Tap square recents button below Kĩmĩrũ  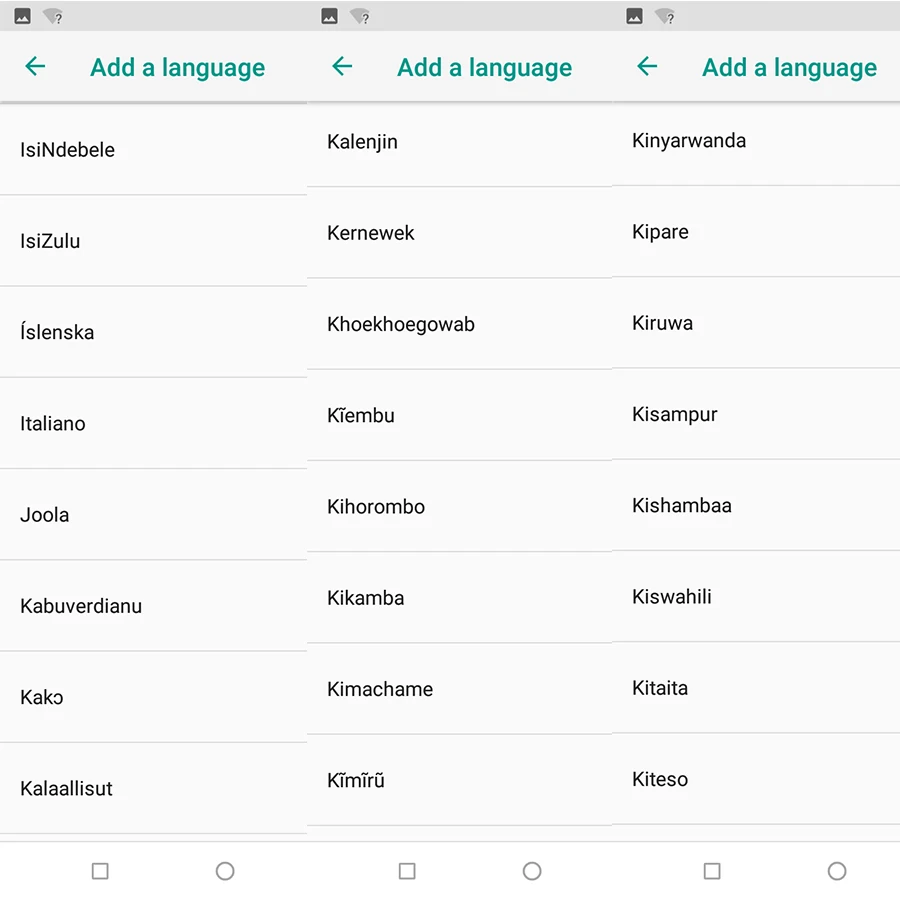[x=407, y=871]
